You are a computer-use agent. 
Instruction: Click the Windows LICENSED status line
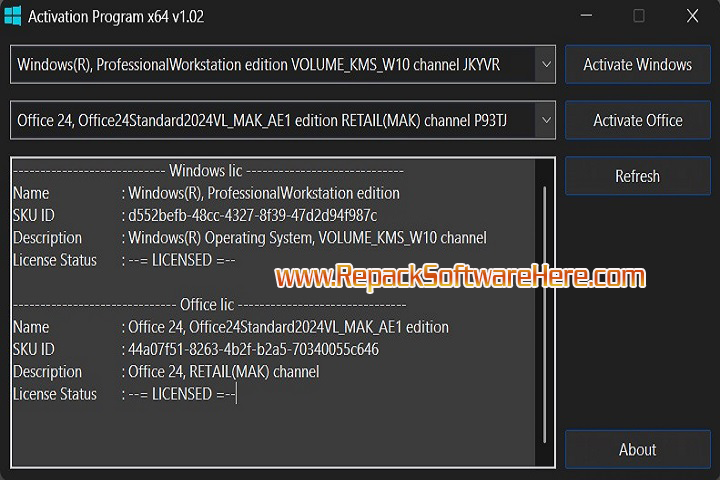click(x=182, y=260)
